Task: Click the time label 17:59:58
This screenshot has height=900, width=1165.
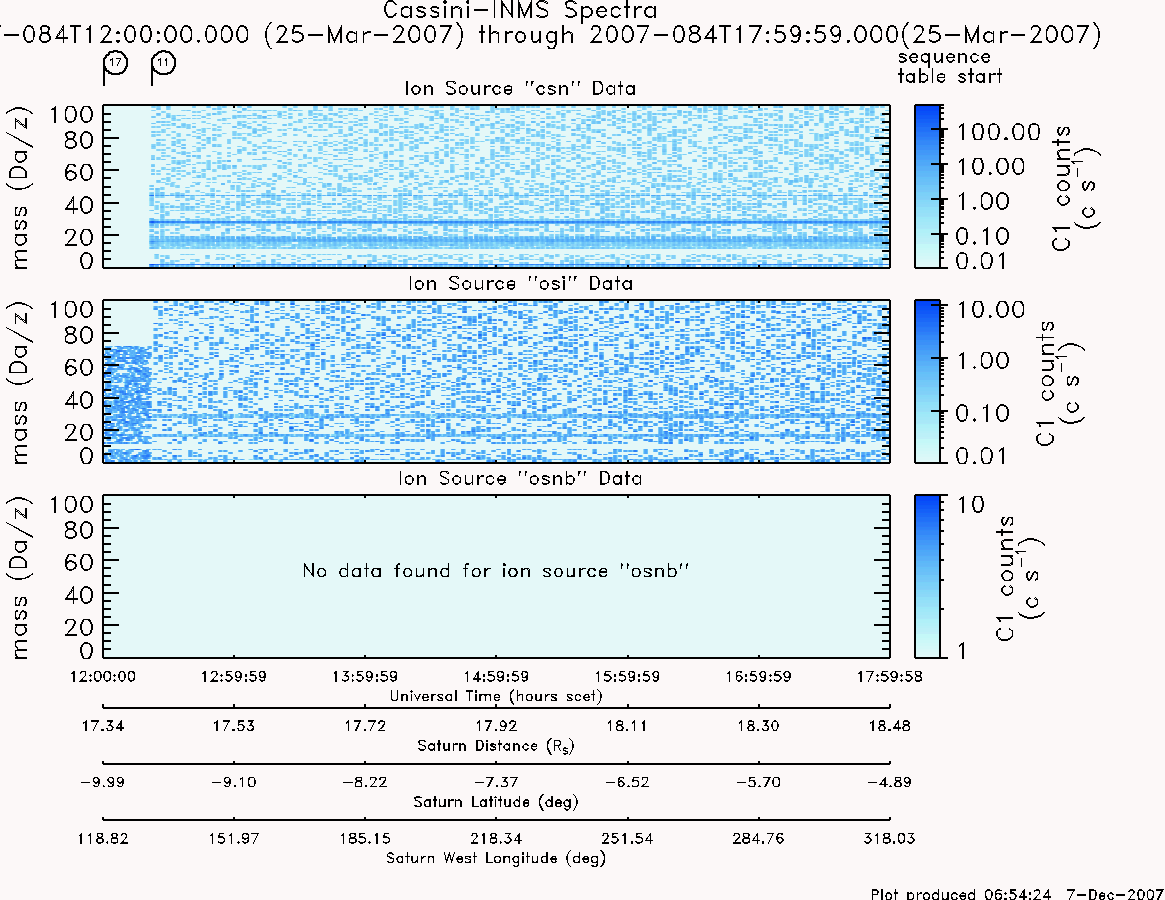Action: click(x=889, y=676)
